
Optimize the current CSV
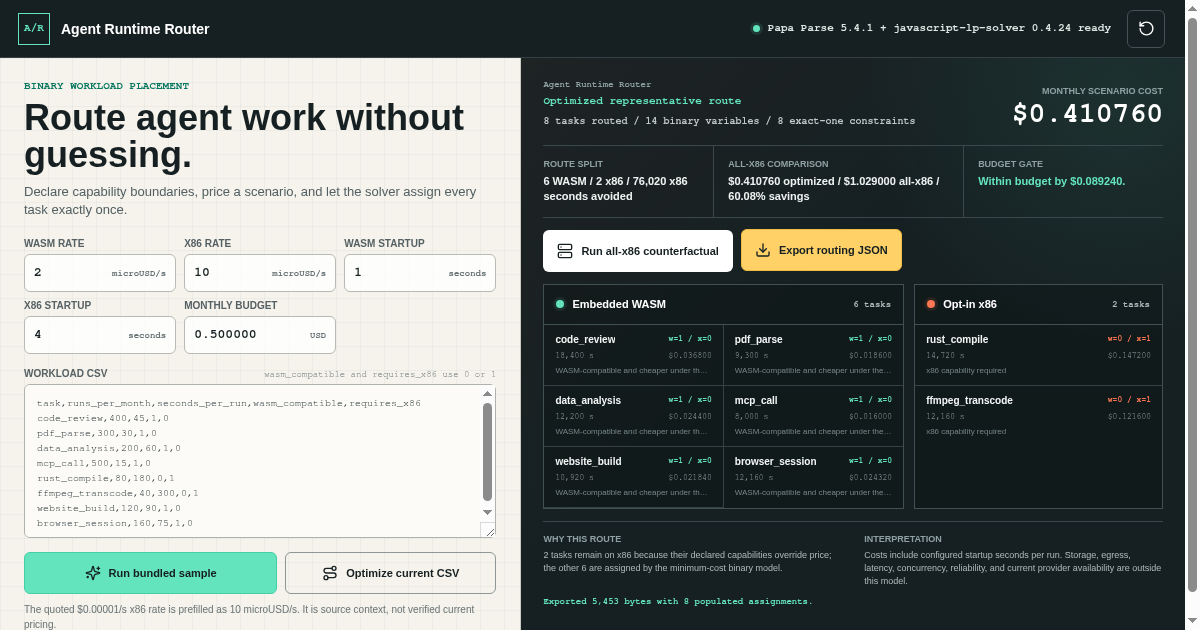pos(390,573)
